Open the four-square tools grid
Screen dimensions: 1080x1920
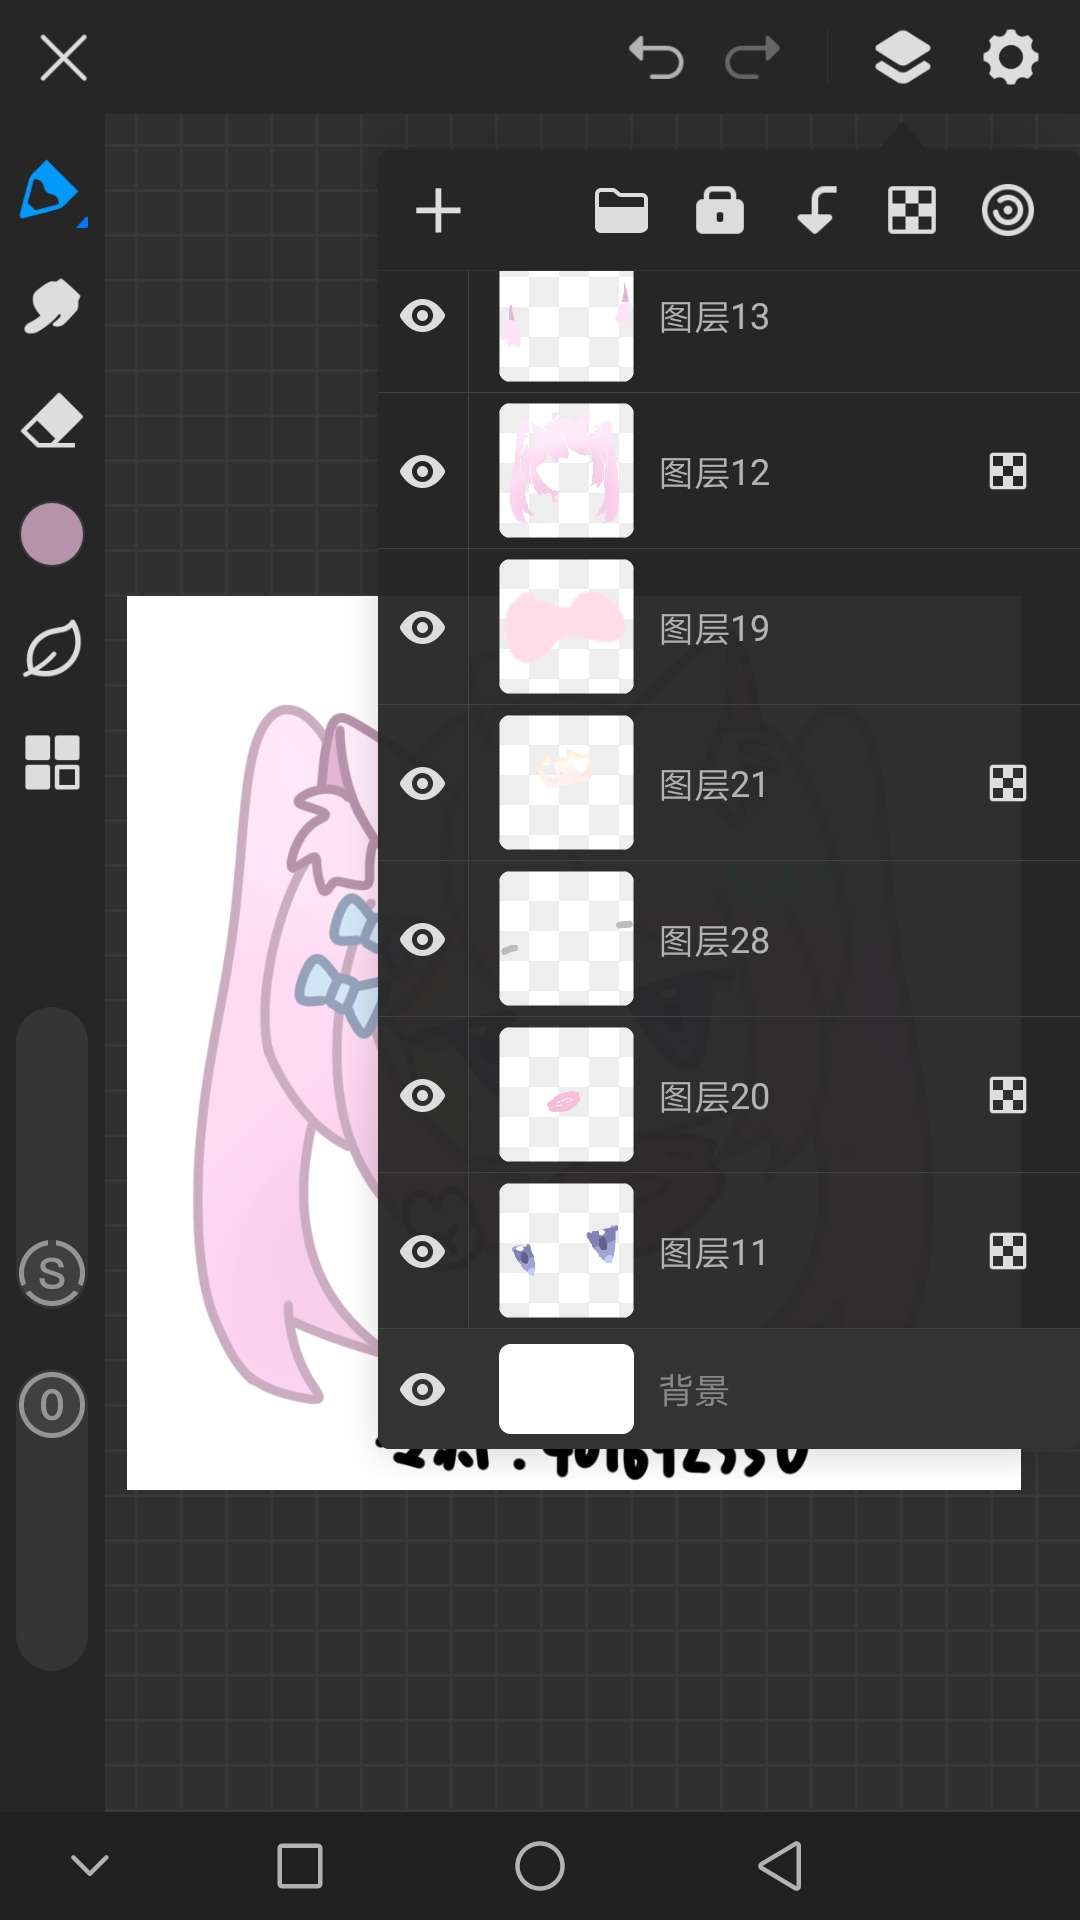tap(52, 763)
